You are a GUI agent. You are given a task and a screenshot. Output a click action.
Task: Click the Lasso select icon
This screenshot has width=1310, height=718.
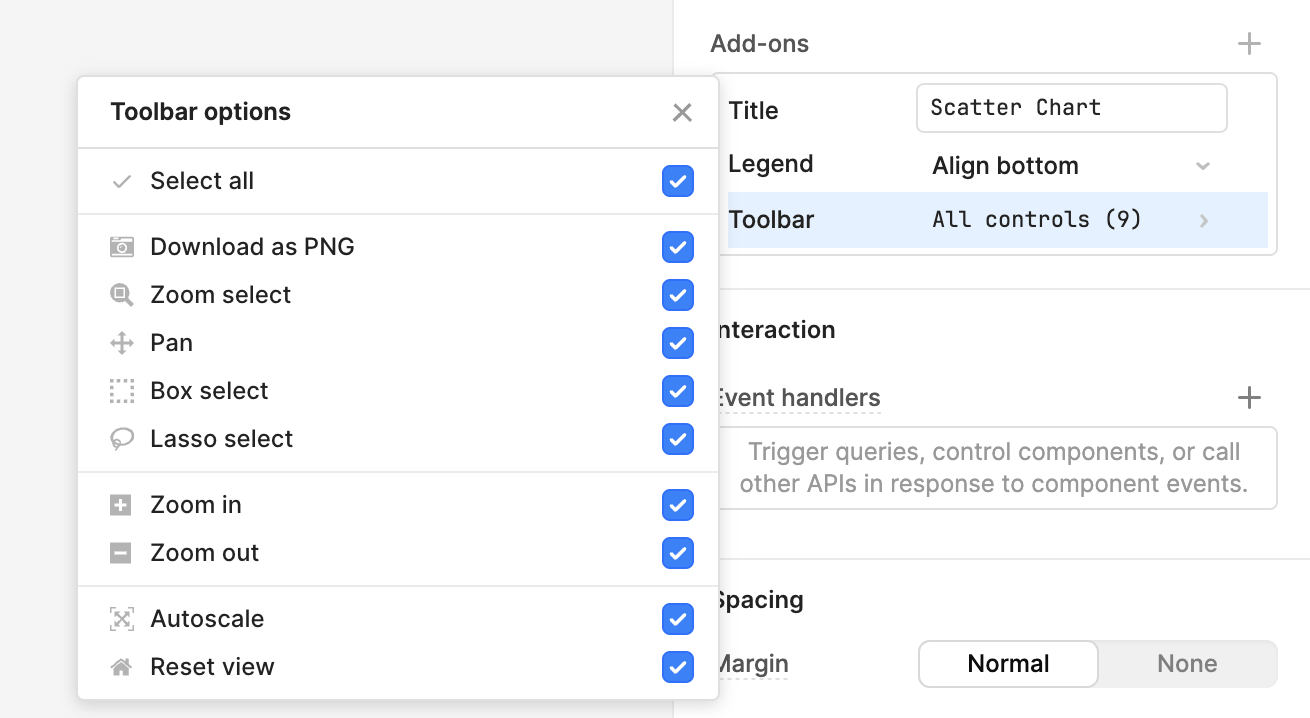pyautogui.click(x=121, y=439)
